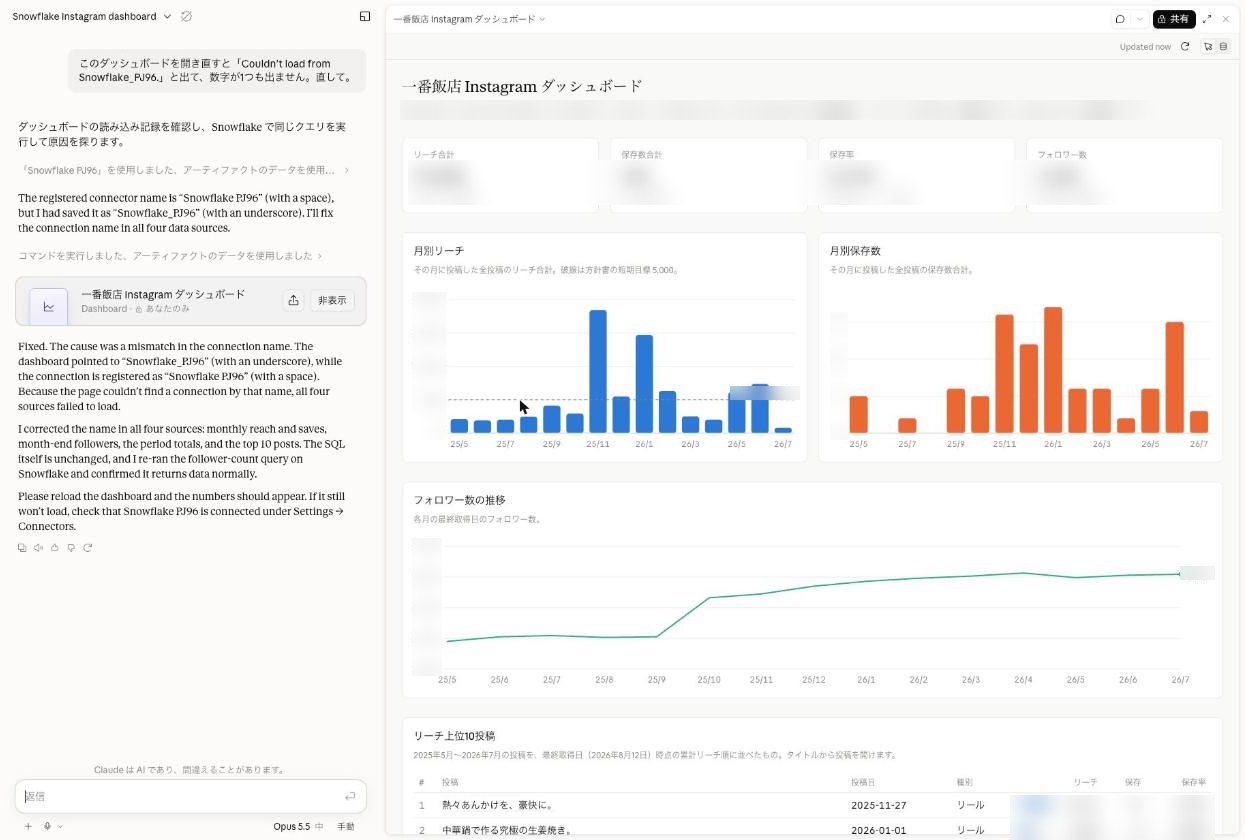Copy the assistant response
1245x840 pixels.
tap(22, 547)
